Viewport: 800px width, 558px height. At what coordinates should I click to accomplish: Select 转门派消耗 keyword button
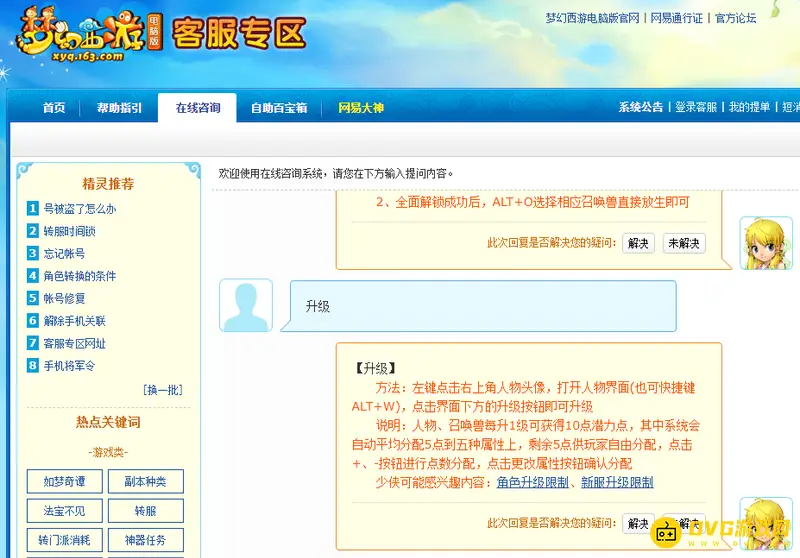coord(64,540)
